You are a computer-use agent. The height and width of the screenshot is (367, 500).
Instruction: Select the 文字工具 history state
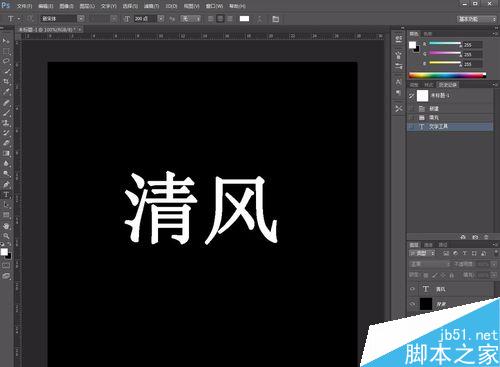[x=450, y=126]
